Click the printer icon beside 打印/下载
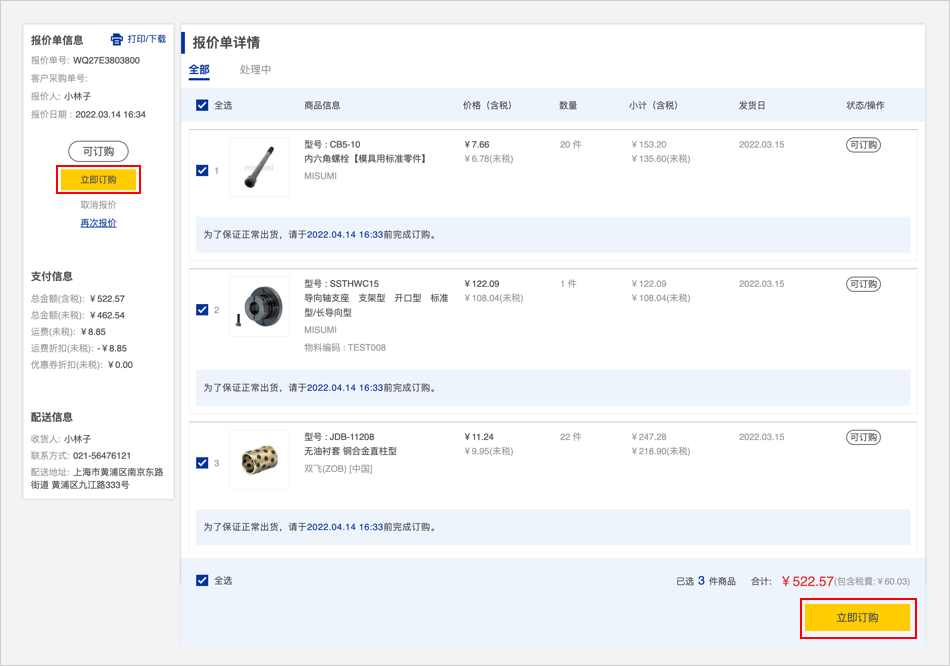 tap(116, 40)
